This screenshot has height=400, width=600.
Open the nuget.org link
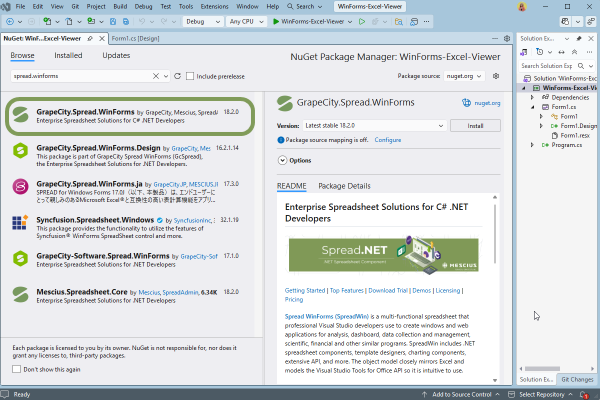(487, 103)
